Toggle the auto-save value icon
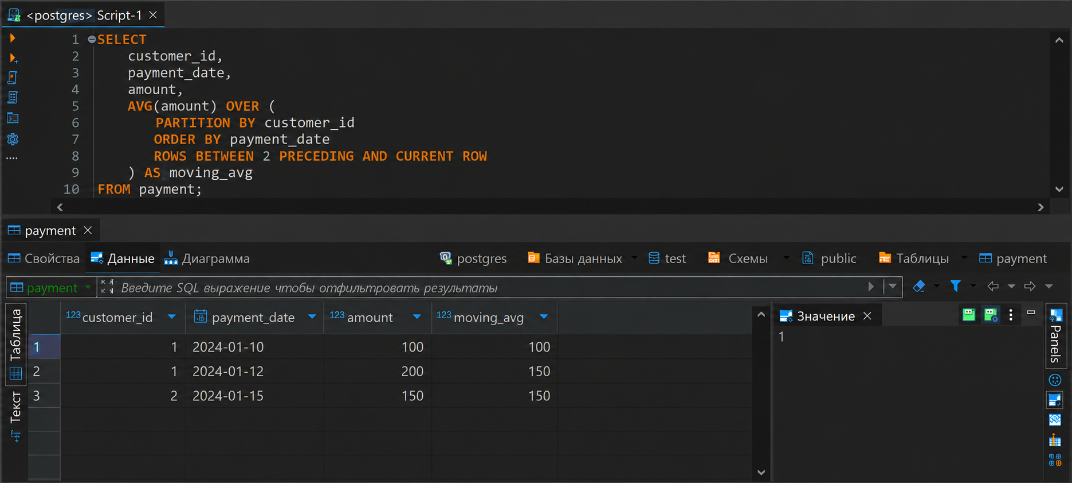Screen dimensions: 1072x483 click(x=991, y=315)
